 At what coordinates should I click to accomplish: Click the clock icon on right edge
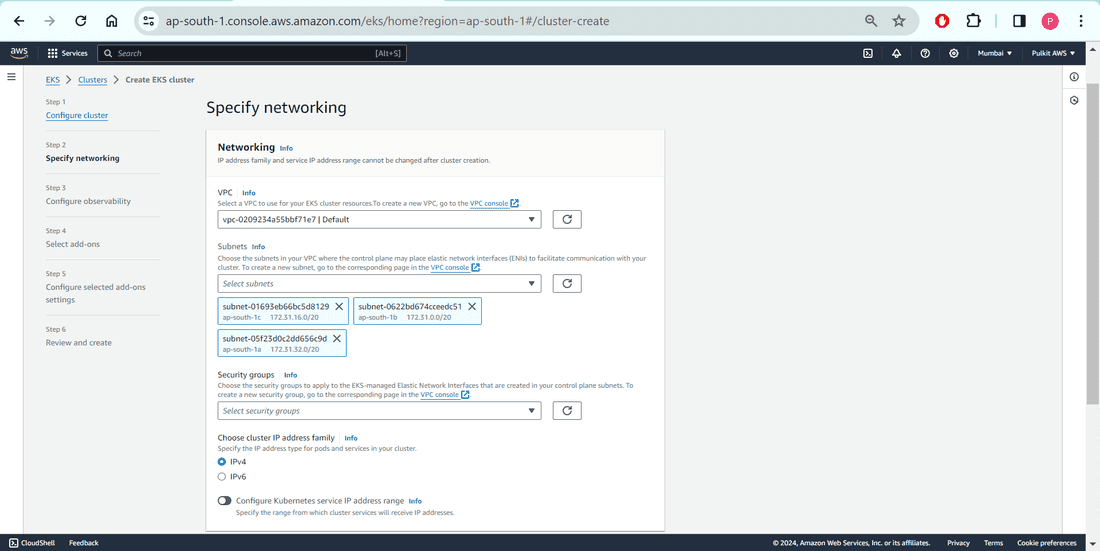[1074, 100]
